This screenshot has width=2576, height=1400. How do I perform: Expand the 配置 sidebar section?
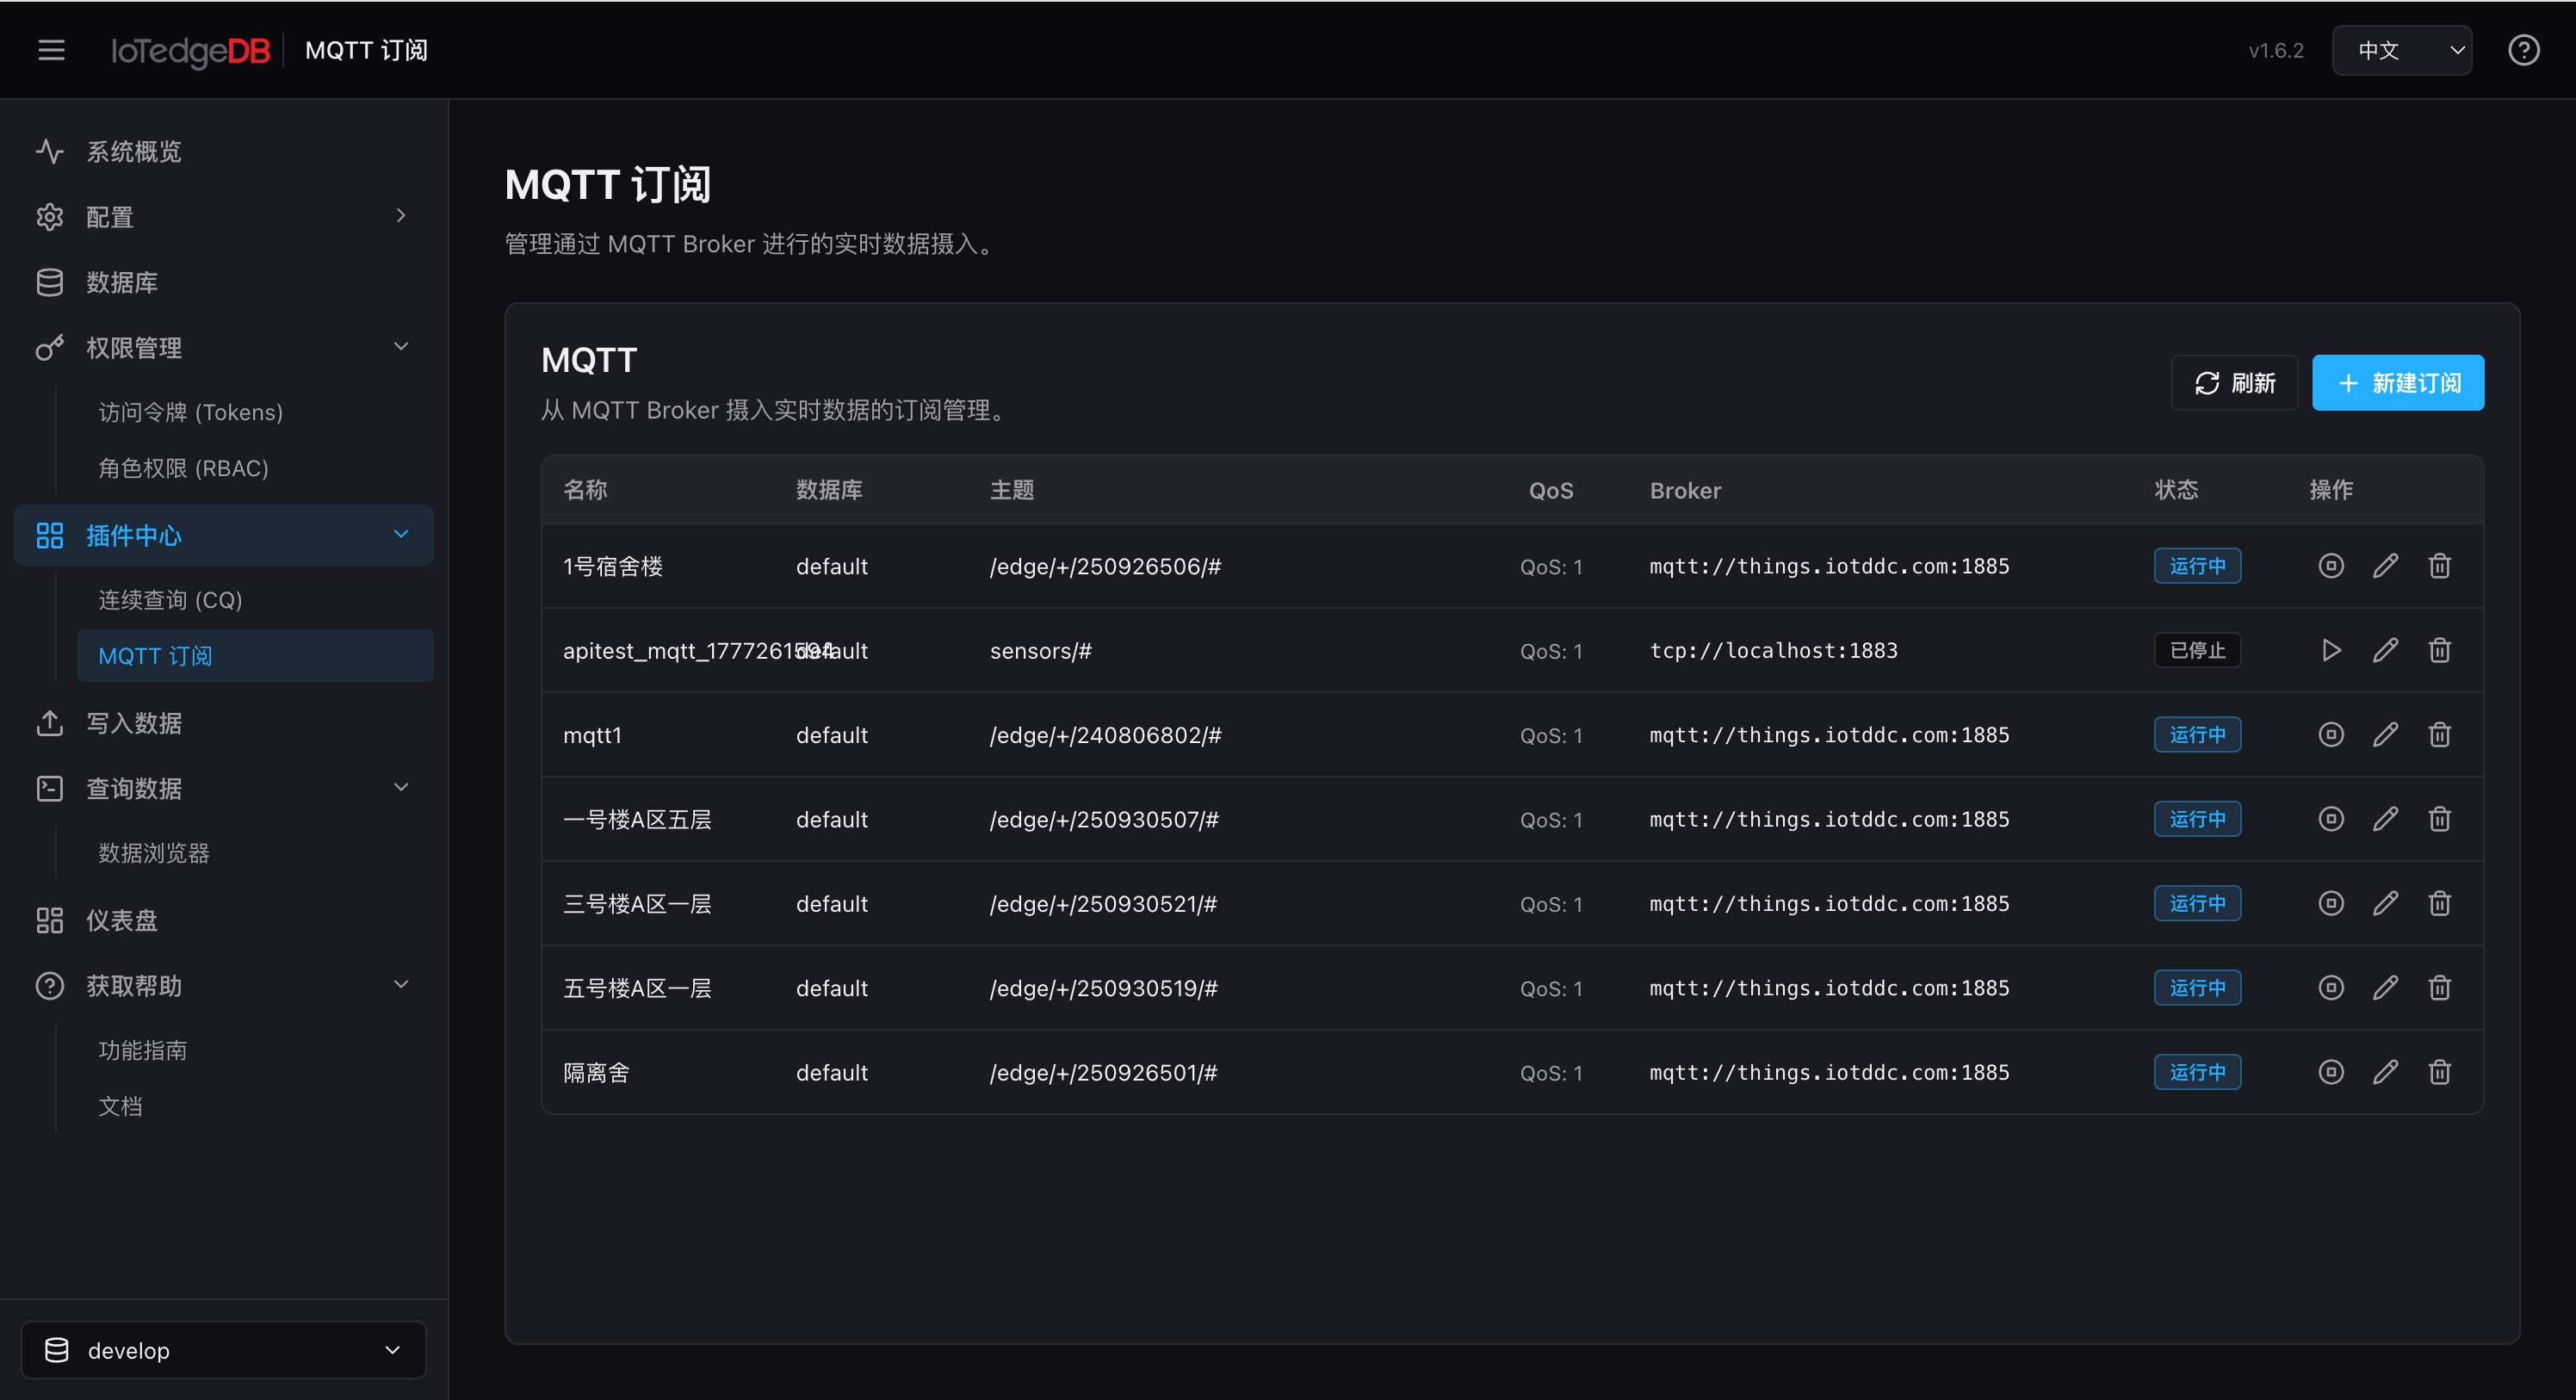point(224,217)
